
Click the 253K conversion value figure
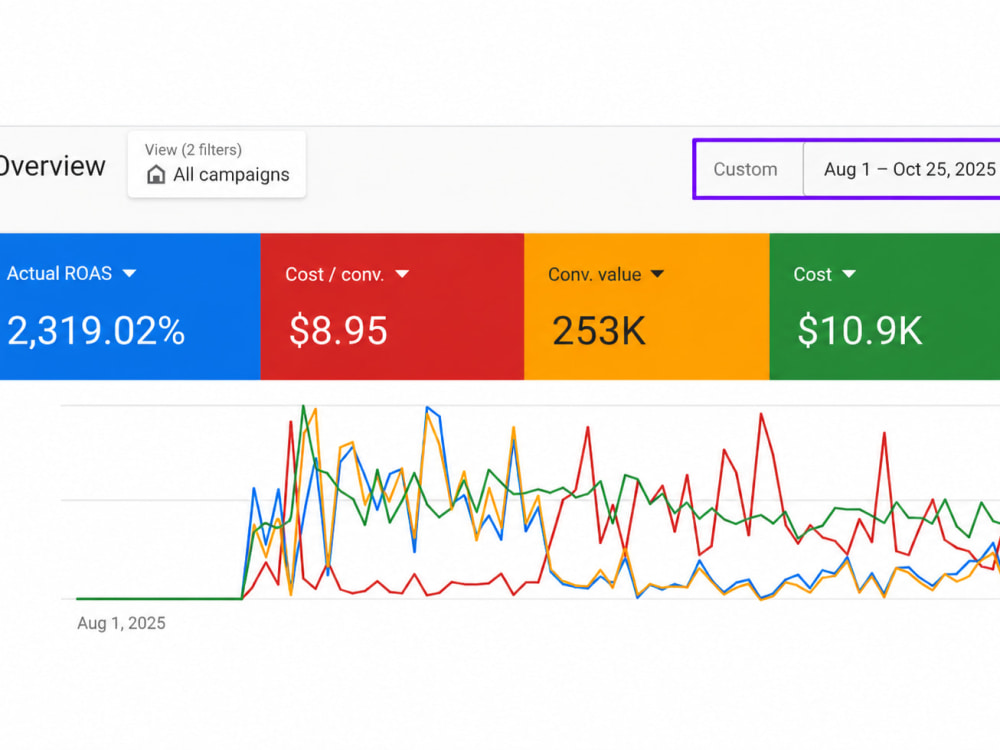(599, 330)
